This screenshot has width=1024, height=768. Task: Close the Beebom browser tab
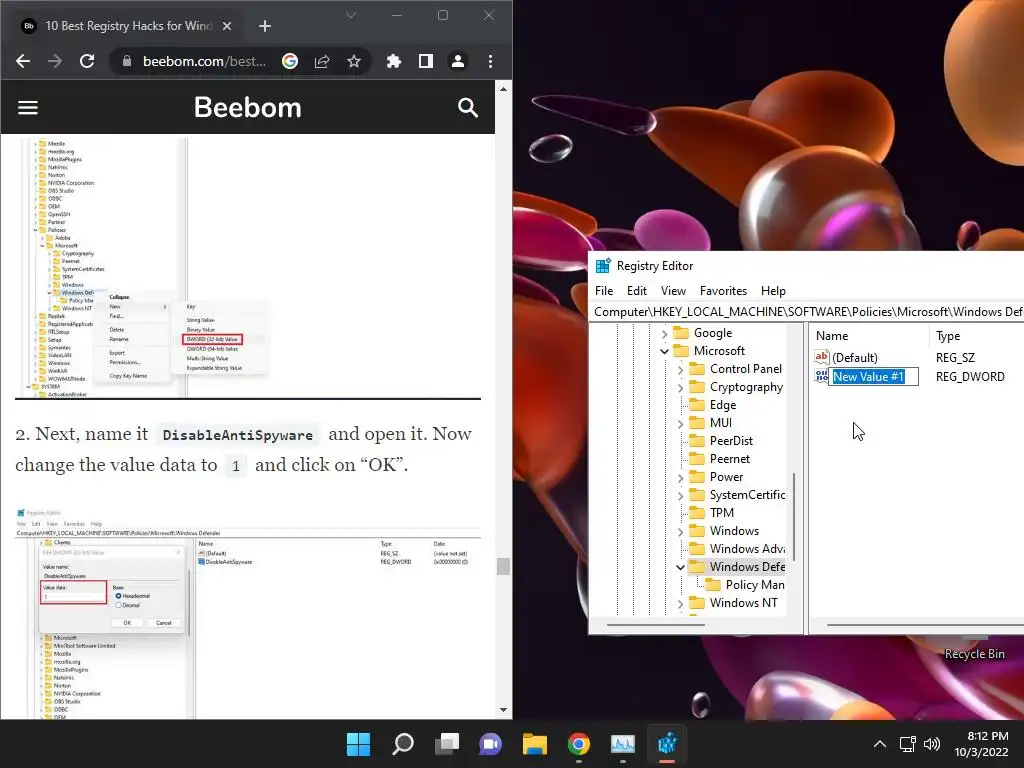[227, 26]
